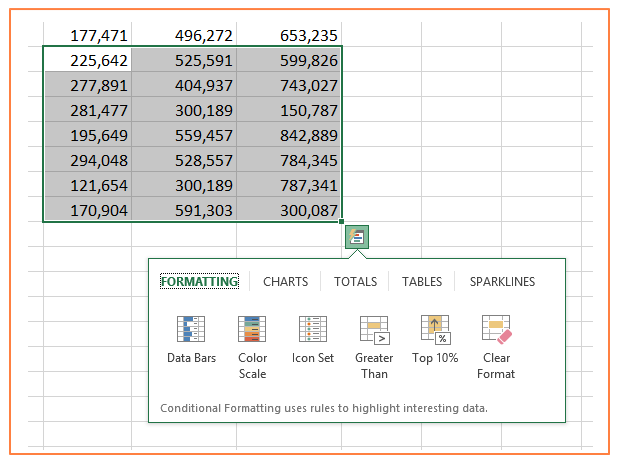Screen dimensions: 619x461
Task: Choose Greater Than highlight rule
Action: click(374, 345)
